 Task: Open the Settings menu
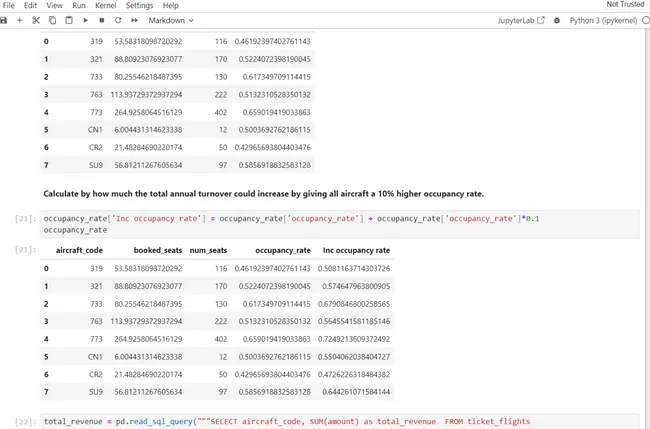[x=139, y=6]
